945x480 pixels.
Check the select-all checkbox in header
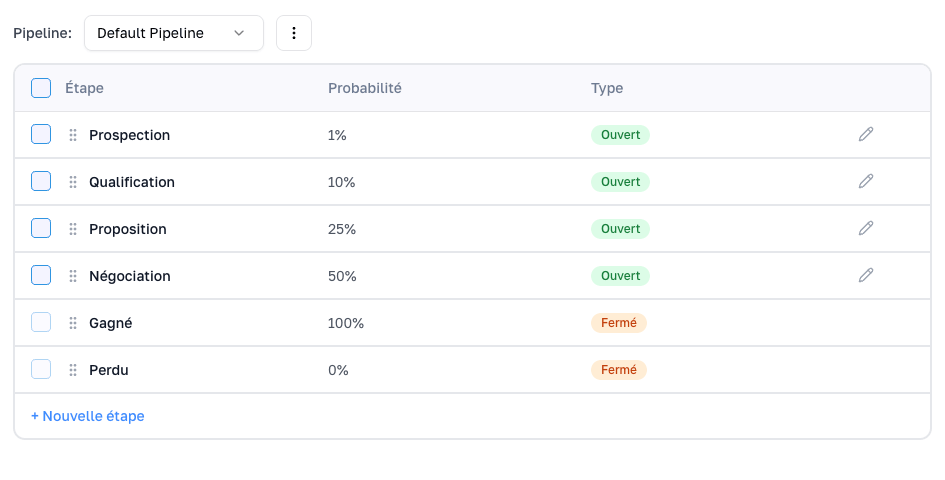[x=41, y=88]
